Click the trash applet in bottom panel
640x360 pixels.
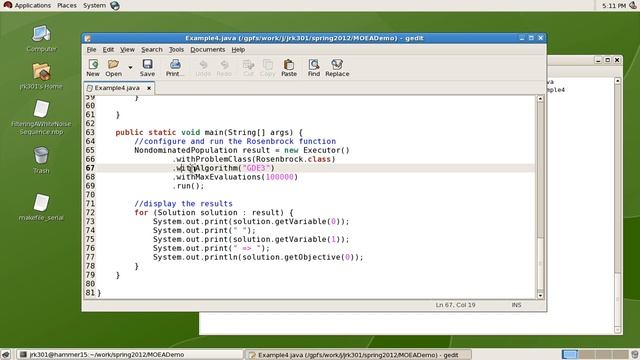635,354
